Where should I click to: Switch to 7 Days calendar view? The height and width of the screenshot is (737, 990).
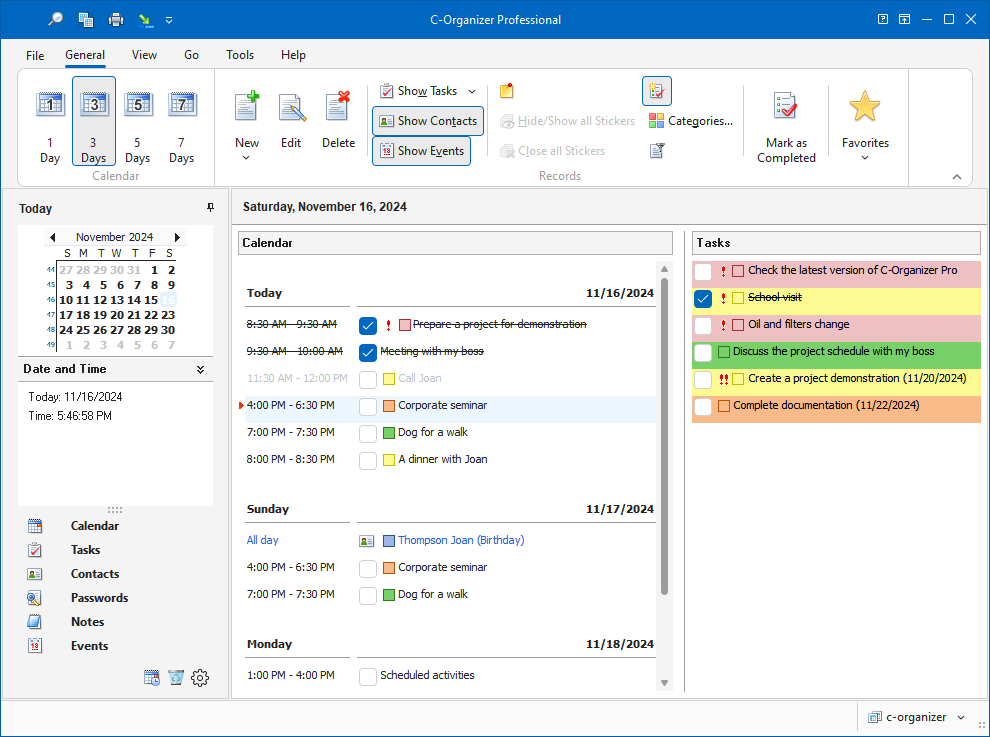point(182,121)
